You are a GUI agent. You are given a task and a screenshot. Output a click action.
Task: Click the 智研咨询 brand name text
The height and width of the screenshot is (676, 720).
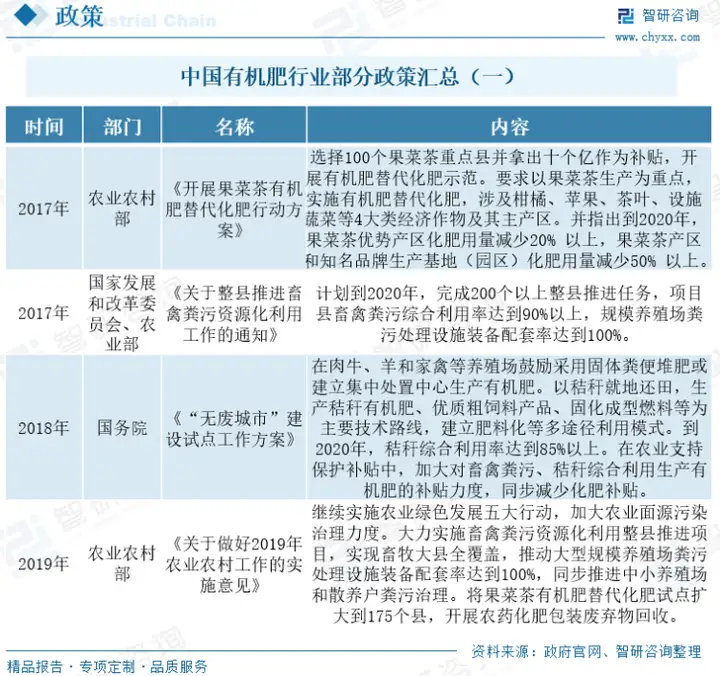pyautogui.click(x=670, y=16)
